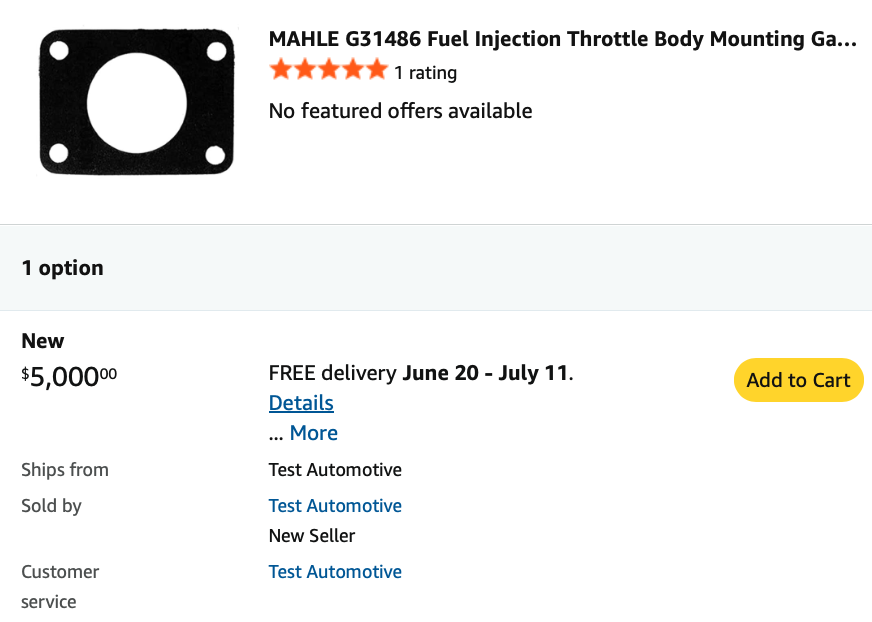872x622 pixels.
Task: Open the "1 rating" reviews text
Action: pyautogui.click(x=425, y=73)
